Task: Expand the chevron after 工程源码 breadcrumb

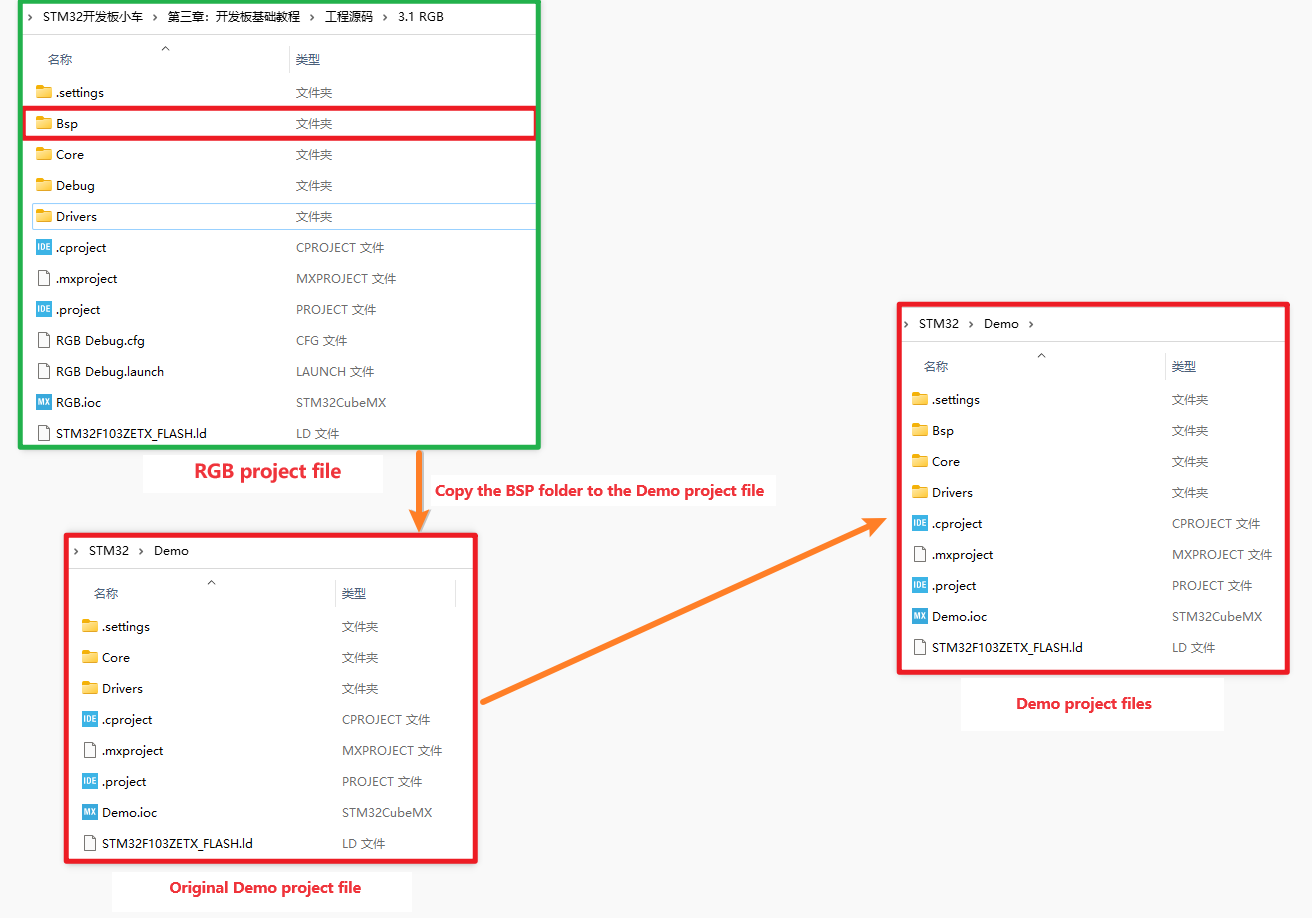Action: [385, 17]
